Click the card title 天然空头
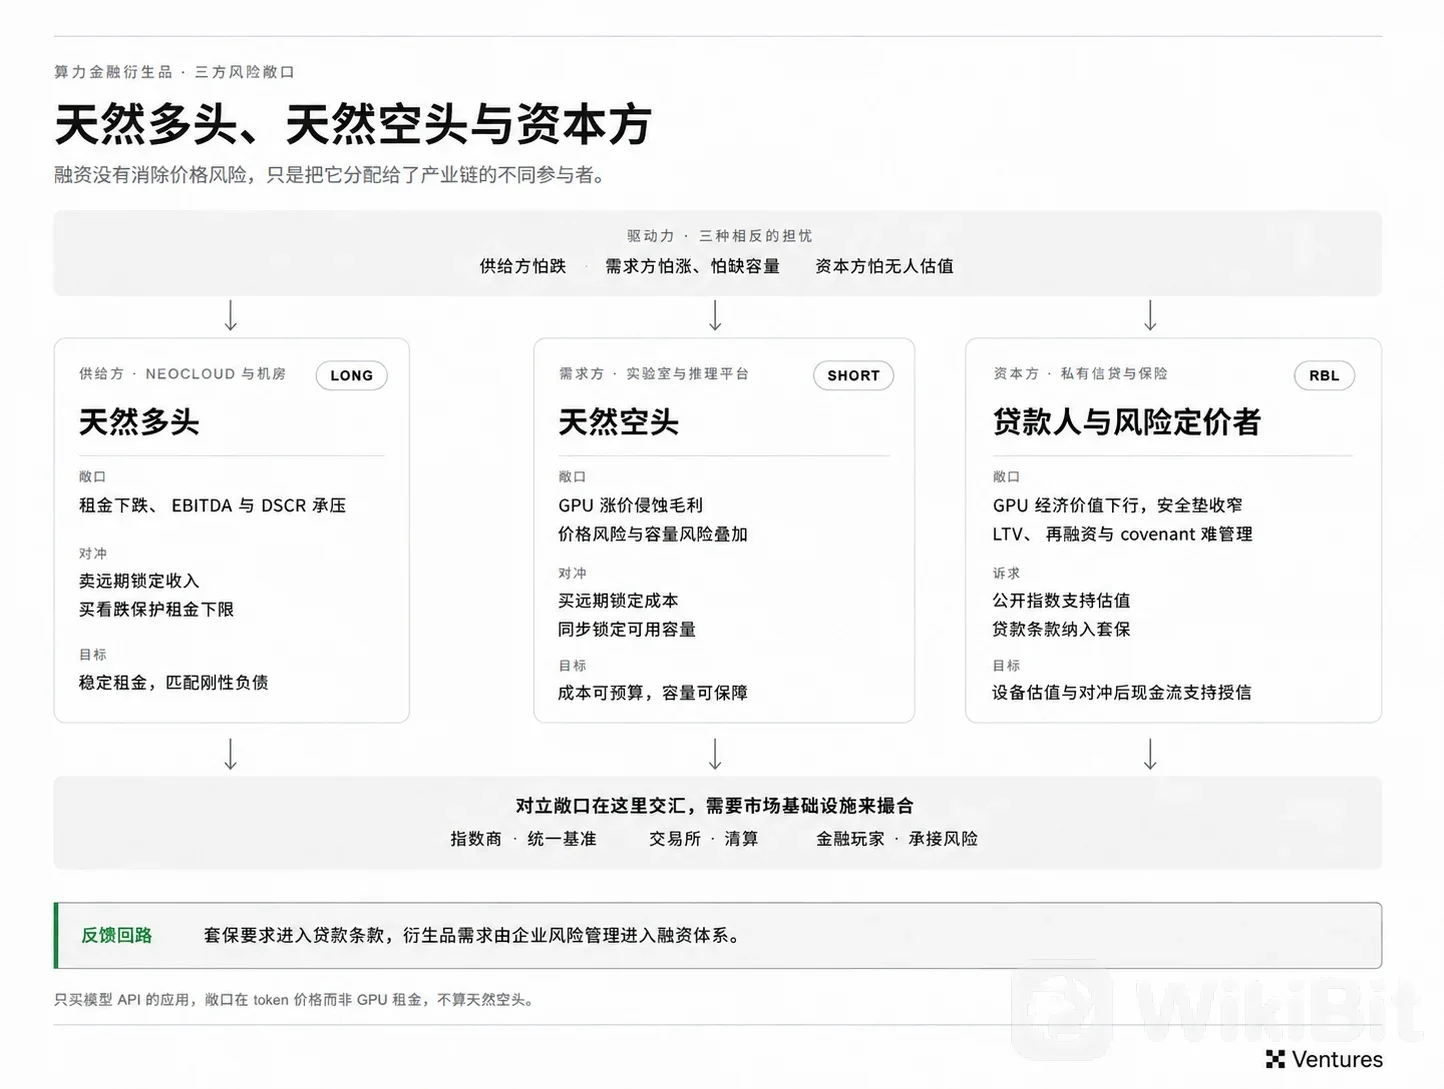The image size is (1444, 1089). click(x=618, y=422)
